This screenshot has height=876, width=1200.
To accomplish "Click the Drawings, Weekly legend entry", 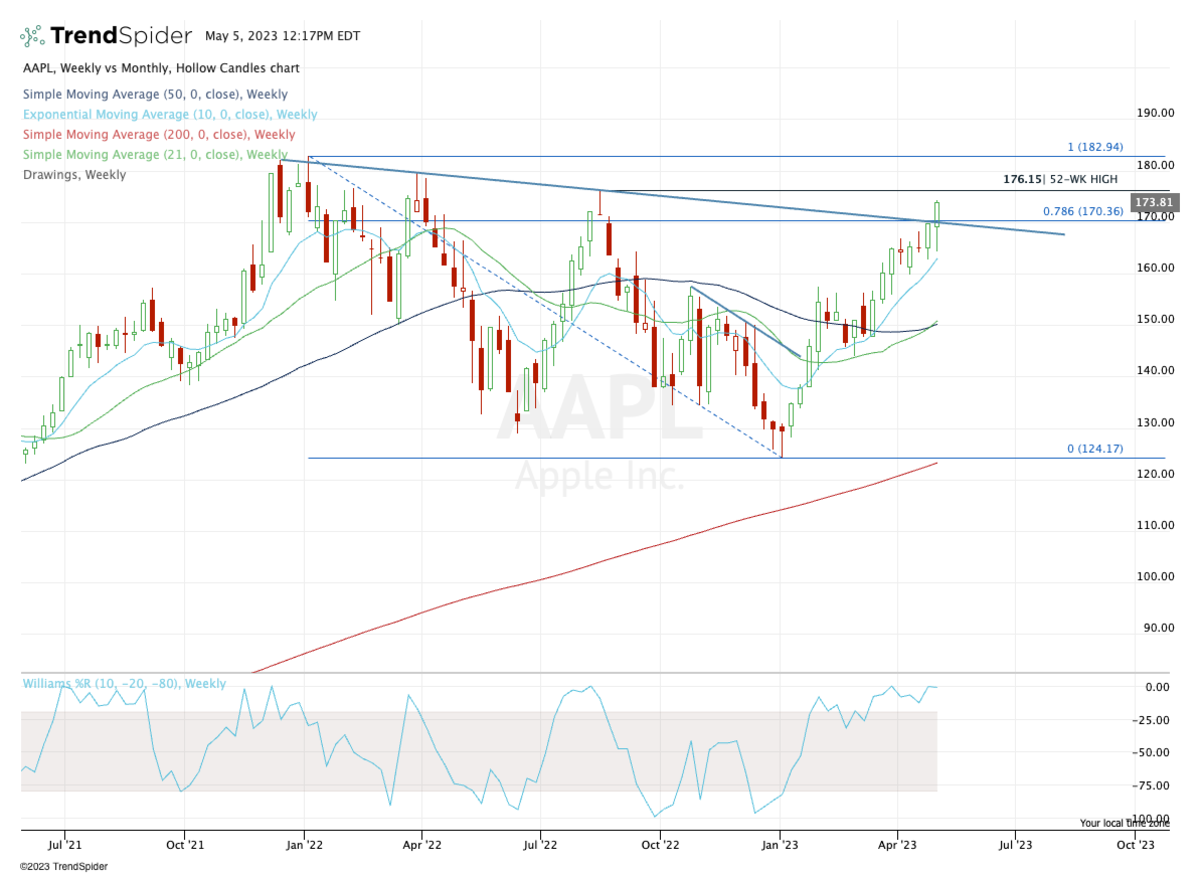I will tap(73, 175).
